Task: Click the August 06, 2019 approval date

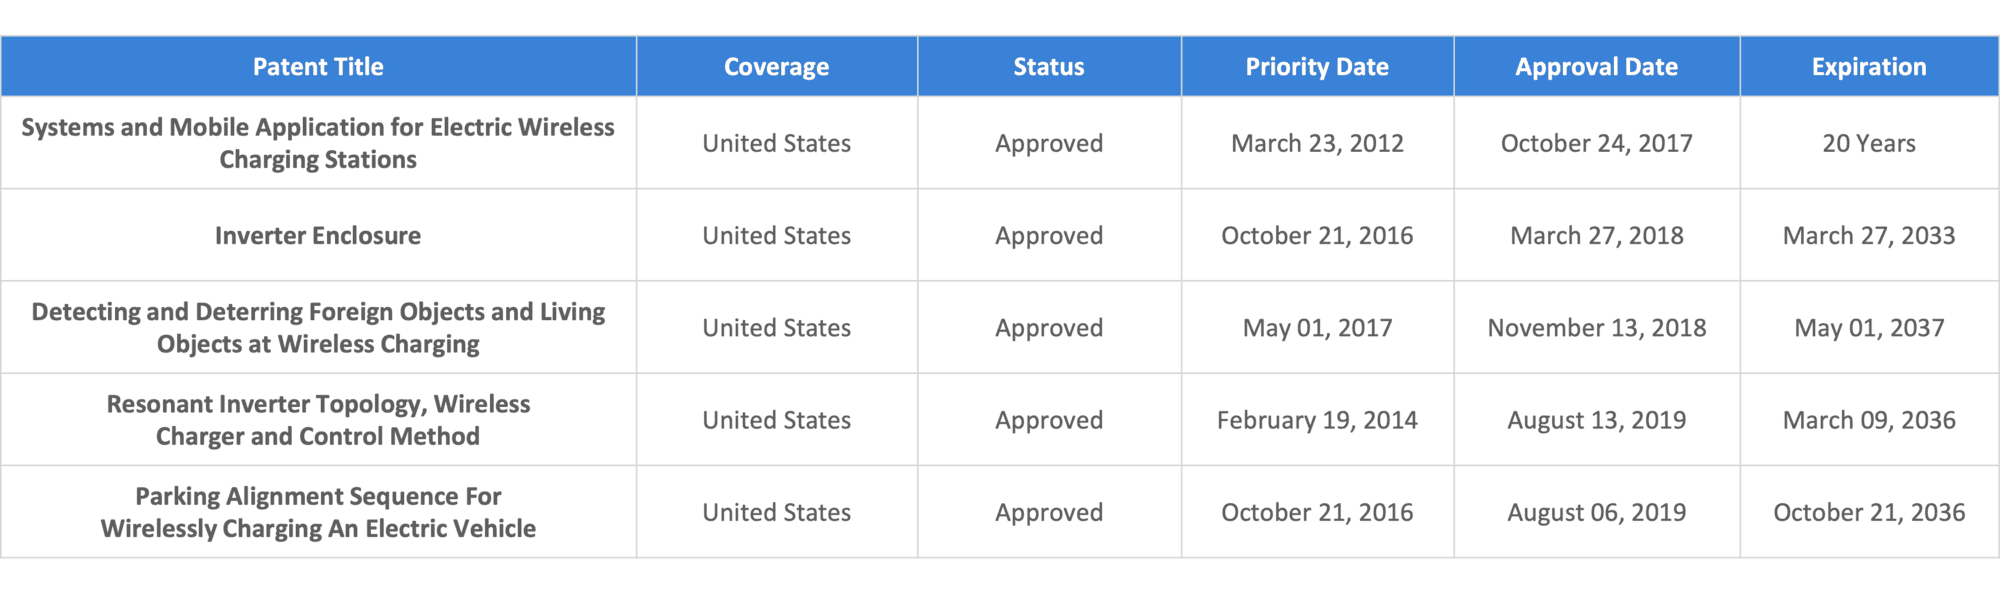Action: tap(1597, 513)
